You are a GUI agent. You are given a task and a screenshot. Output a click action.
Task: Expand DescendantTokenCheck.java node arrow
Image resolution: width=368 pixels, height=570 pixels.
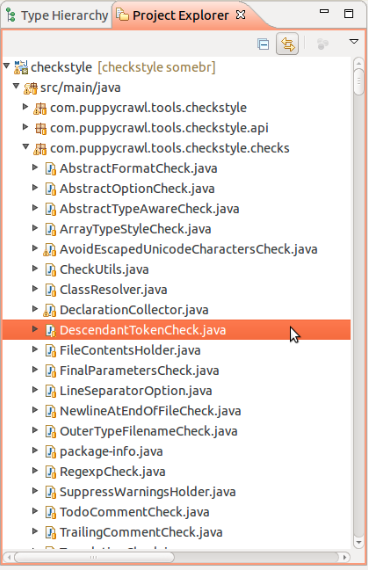coord(35,329)
